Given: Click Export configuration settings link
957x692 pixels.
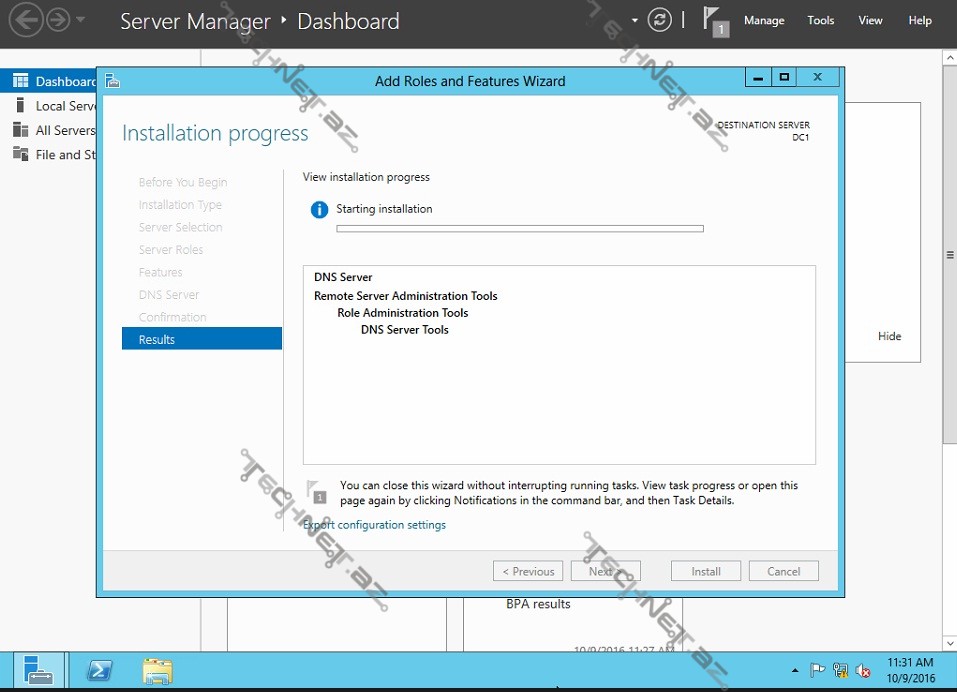Looking at the screenshot, I should [375, 525].
